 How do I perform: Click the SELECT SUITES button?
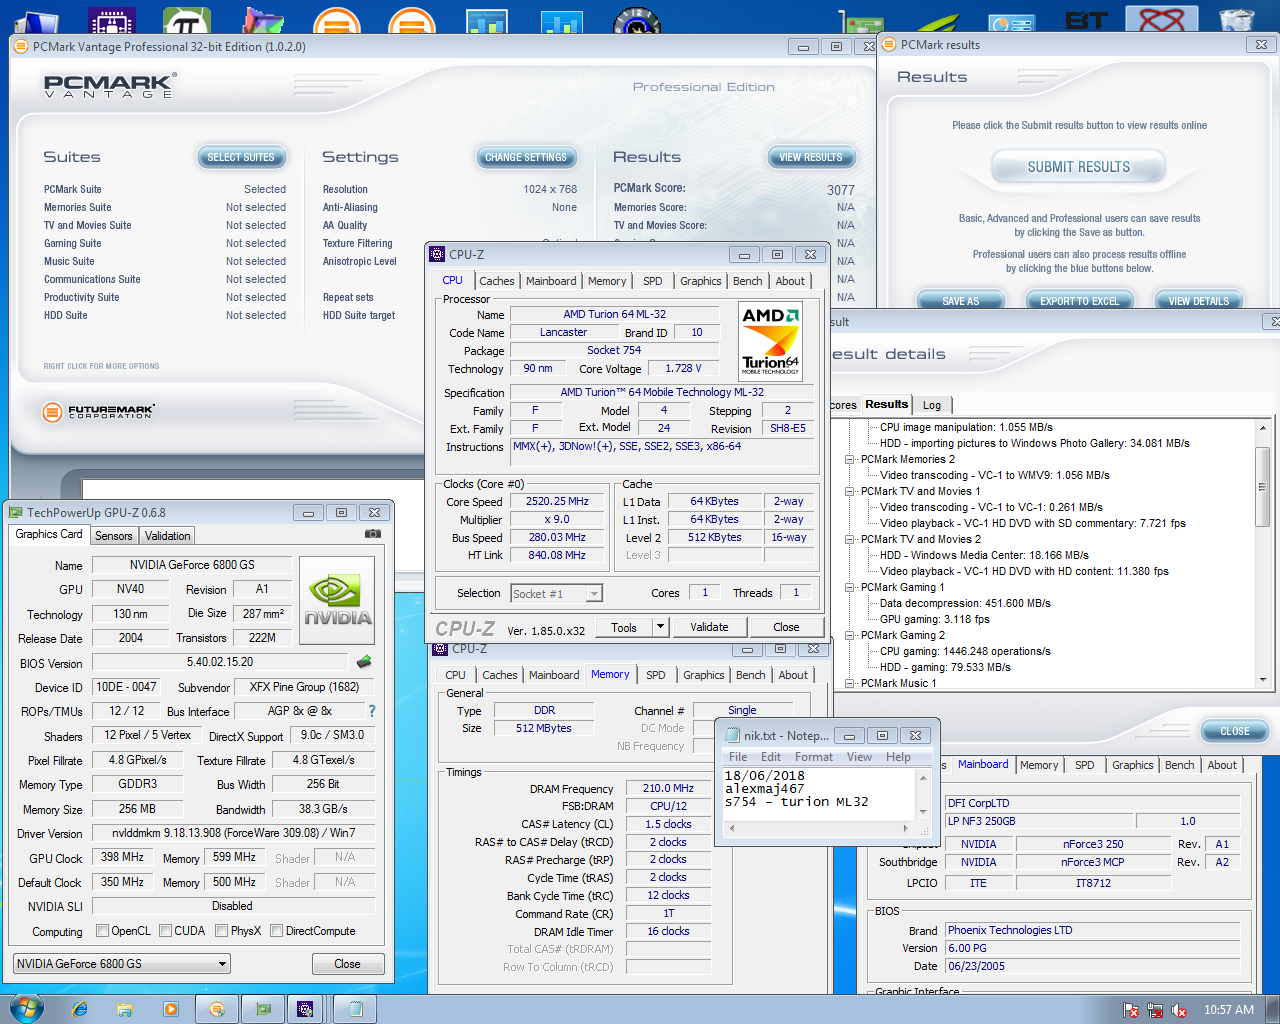[x=240, y=158]
